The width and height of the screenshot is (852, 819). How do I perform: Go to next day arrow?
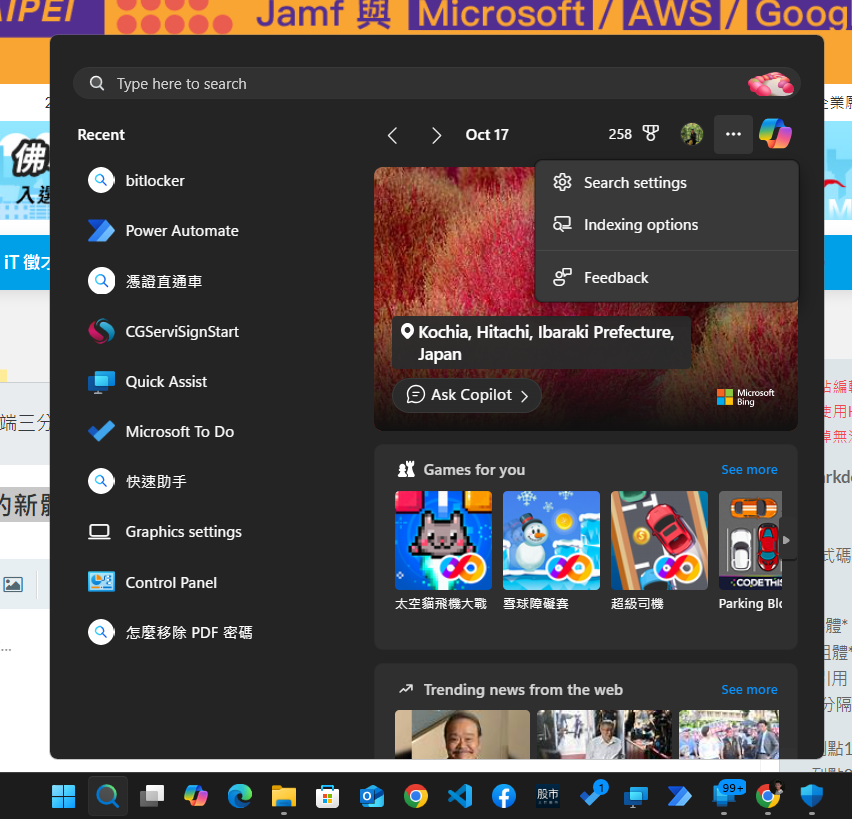pos(436,135)
